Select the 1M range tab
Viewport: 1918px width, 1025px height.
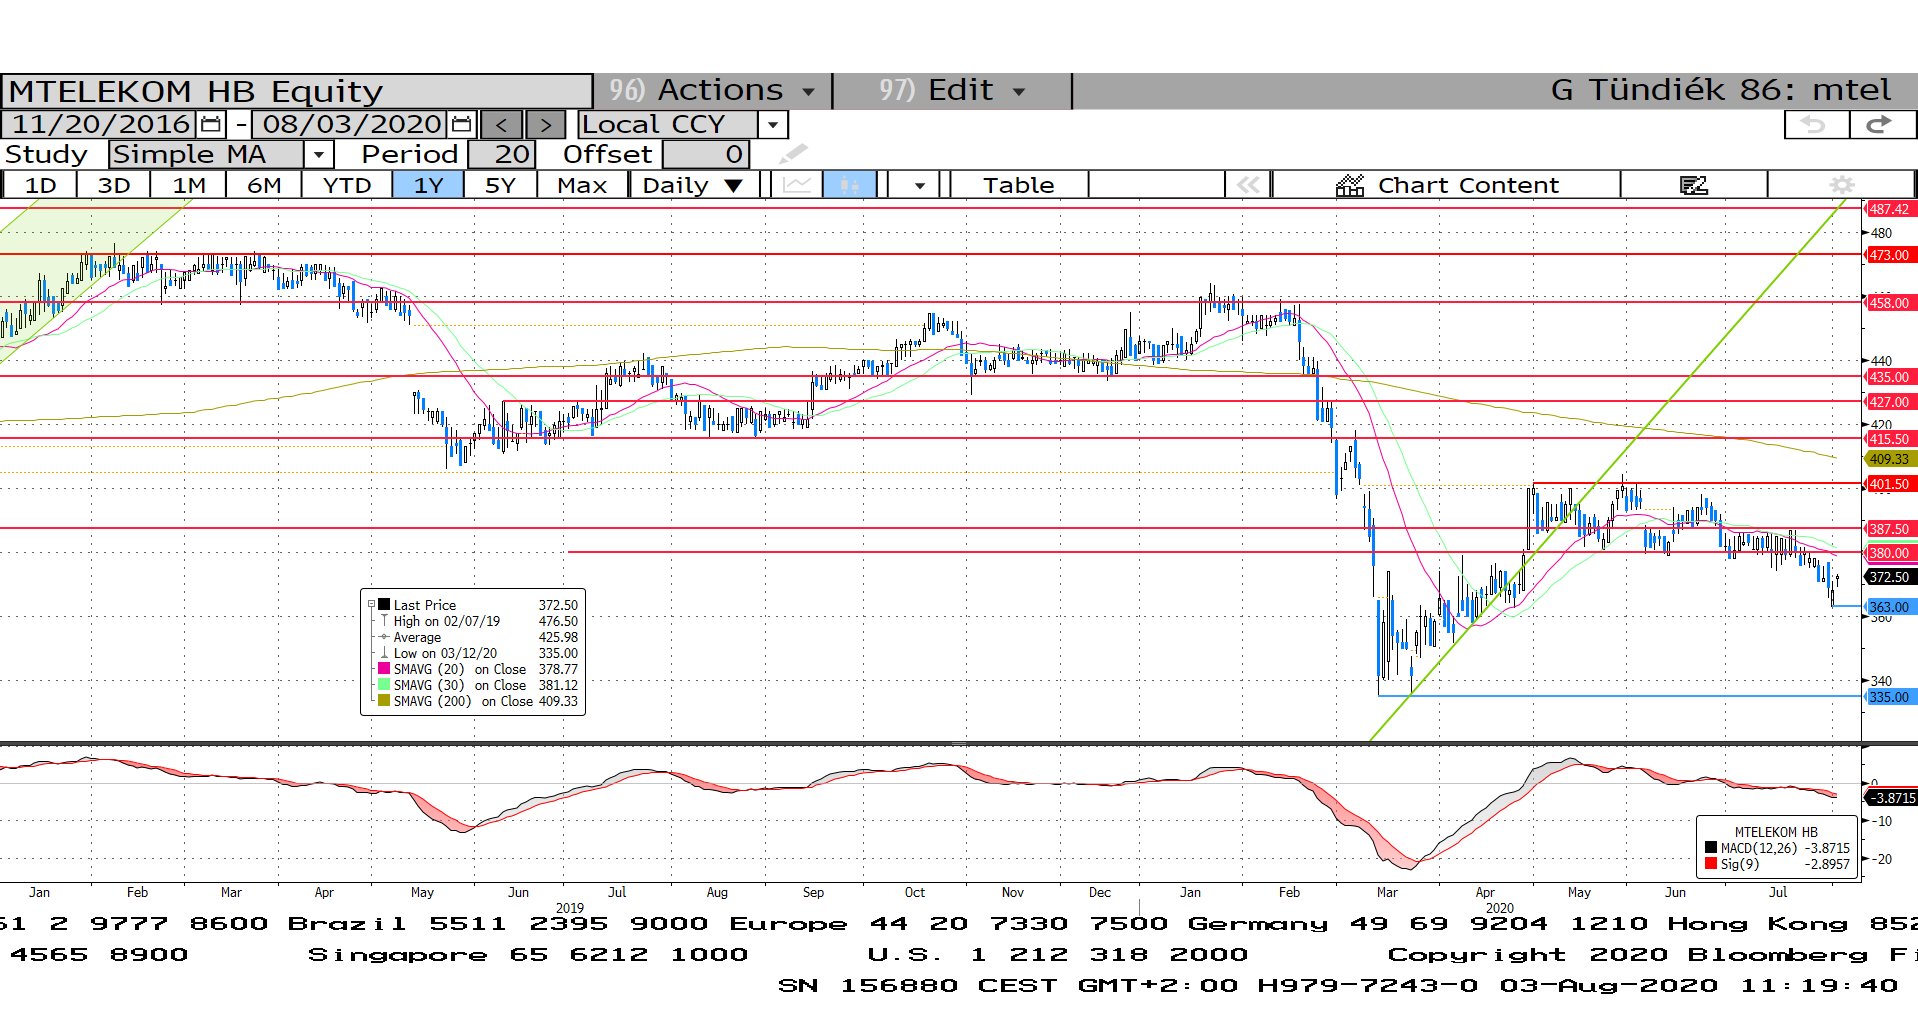pyautogui.click(x=188, y=185)
